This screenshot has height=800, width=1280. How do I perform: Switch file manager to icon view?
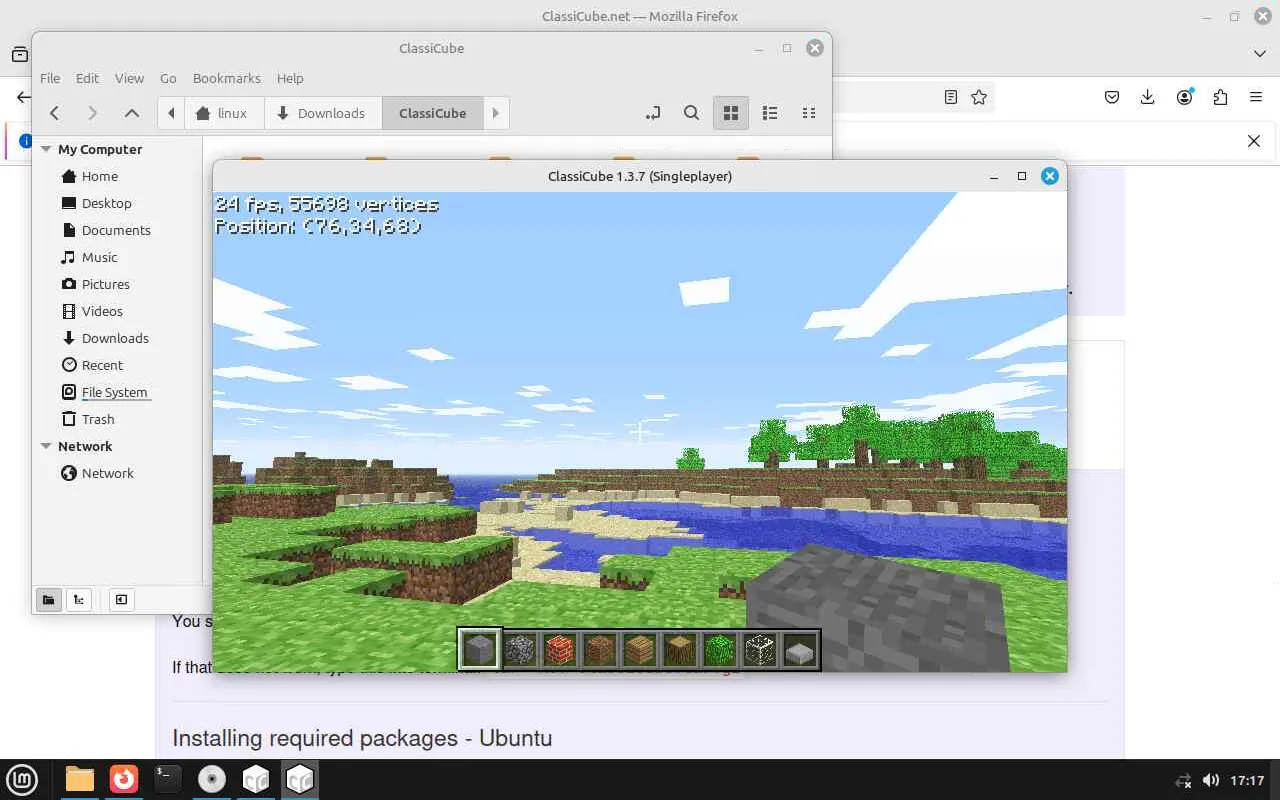coord(731,113)
